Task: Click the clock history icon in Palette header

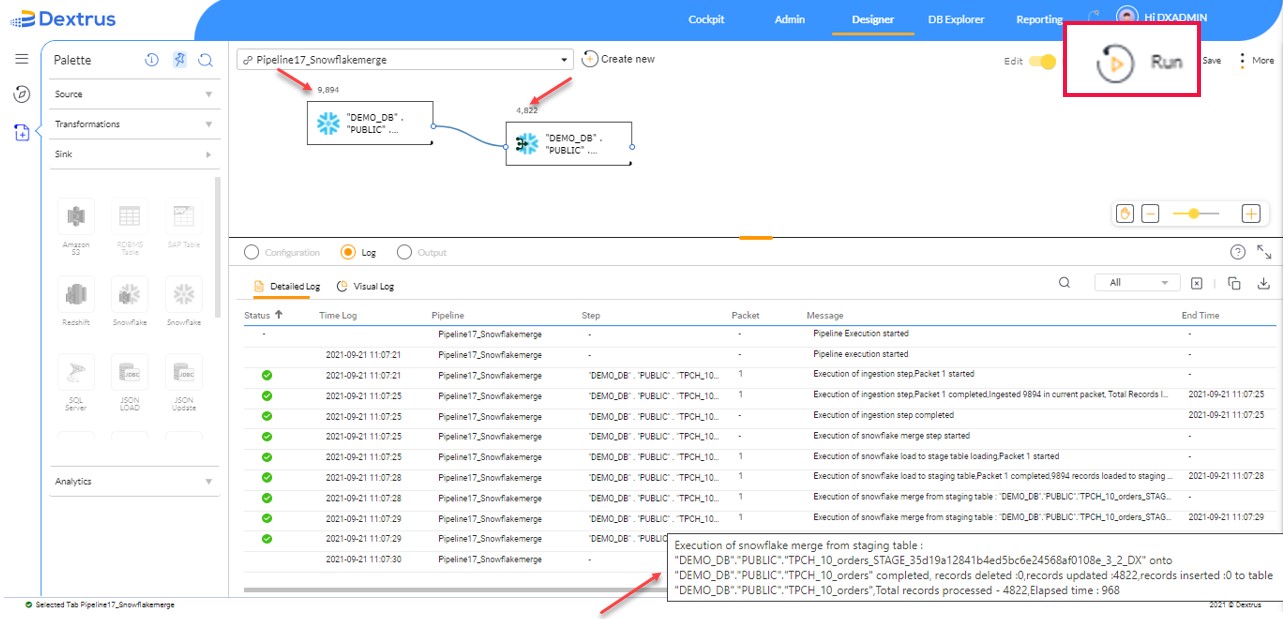Action: coord(152,60)
